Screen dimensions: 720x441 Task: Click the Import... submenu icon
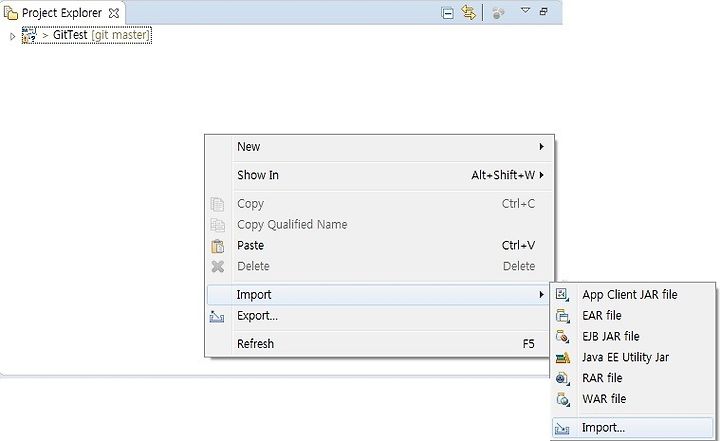[562, 429]
